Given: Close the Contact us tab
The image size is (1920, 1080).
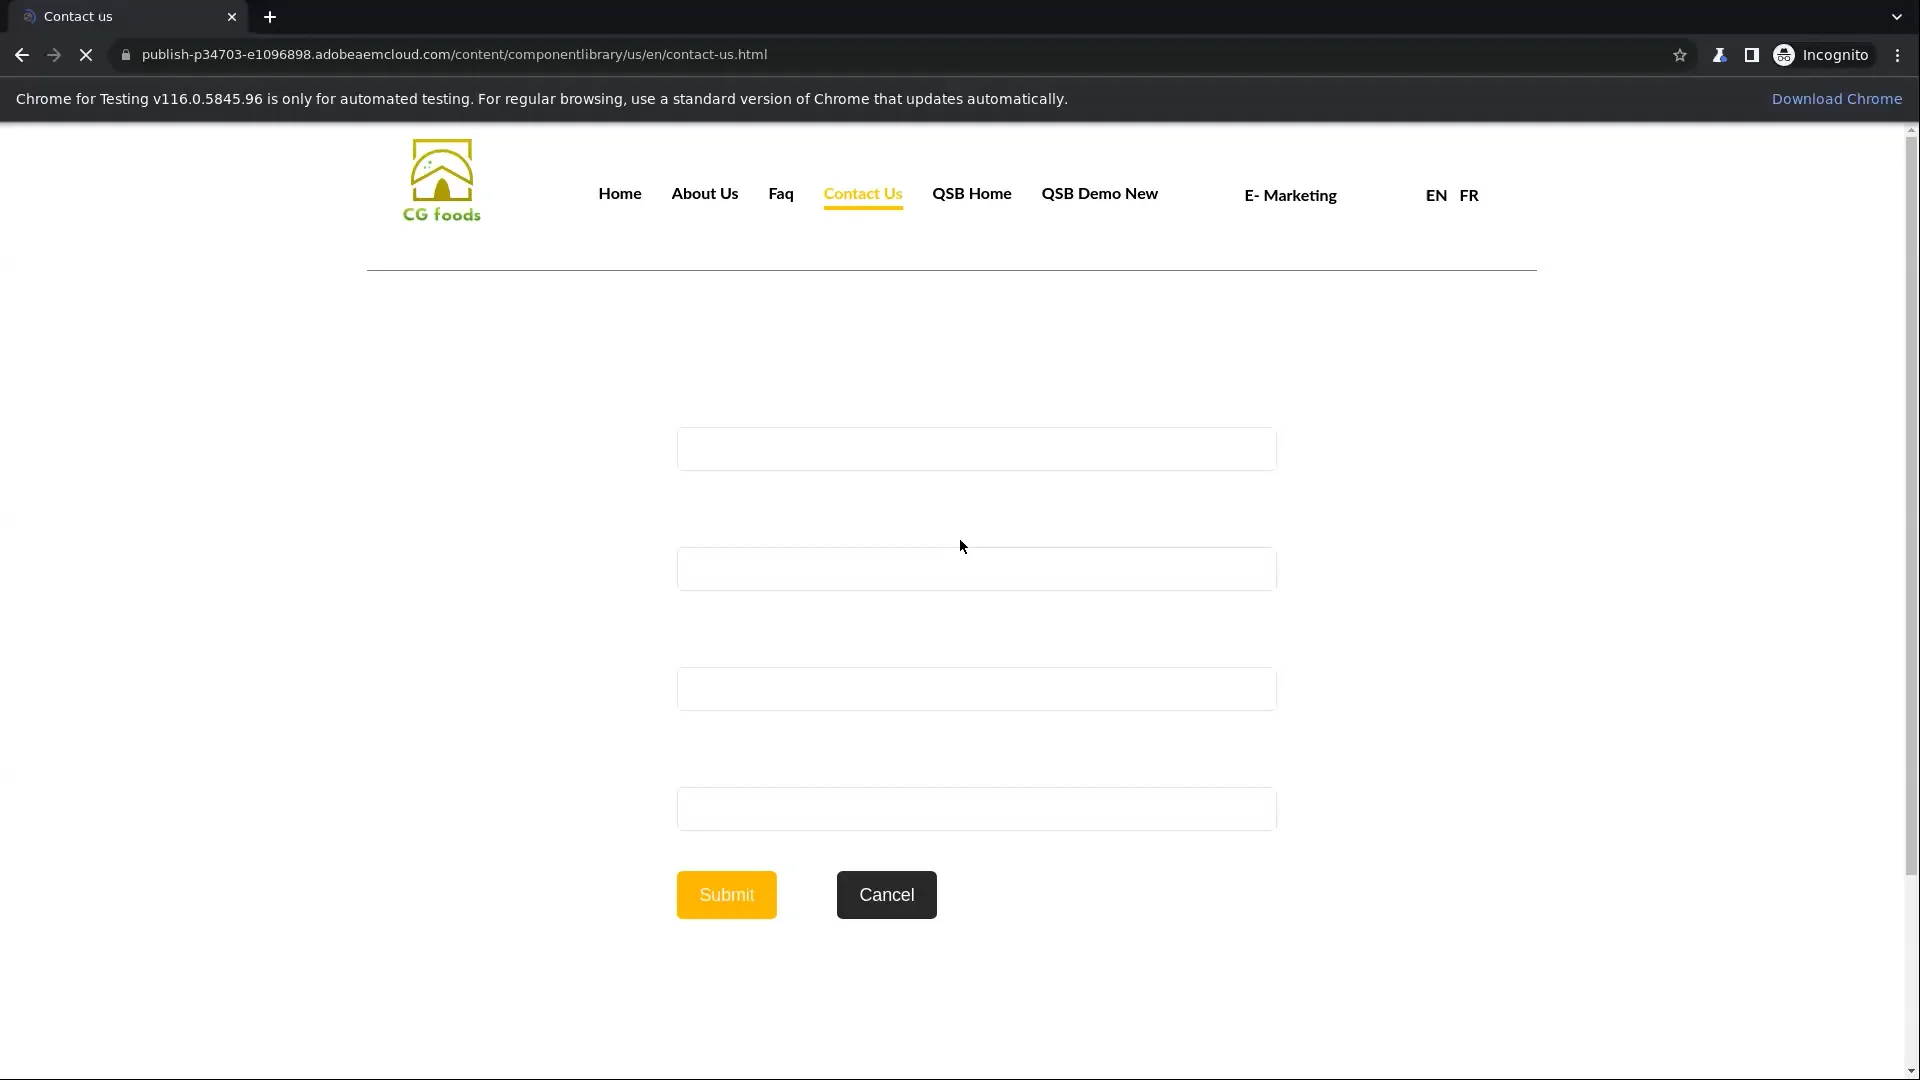Looking at the screenshot, I should tap(232, 17).
